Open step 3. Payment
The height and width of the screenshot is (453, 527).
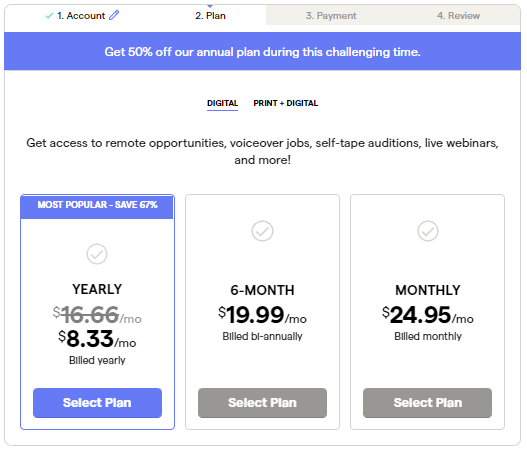(x=331, y=16)
